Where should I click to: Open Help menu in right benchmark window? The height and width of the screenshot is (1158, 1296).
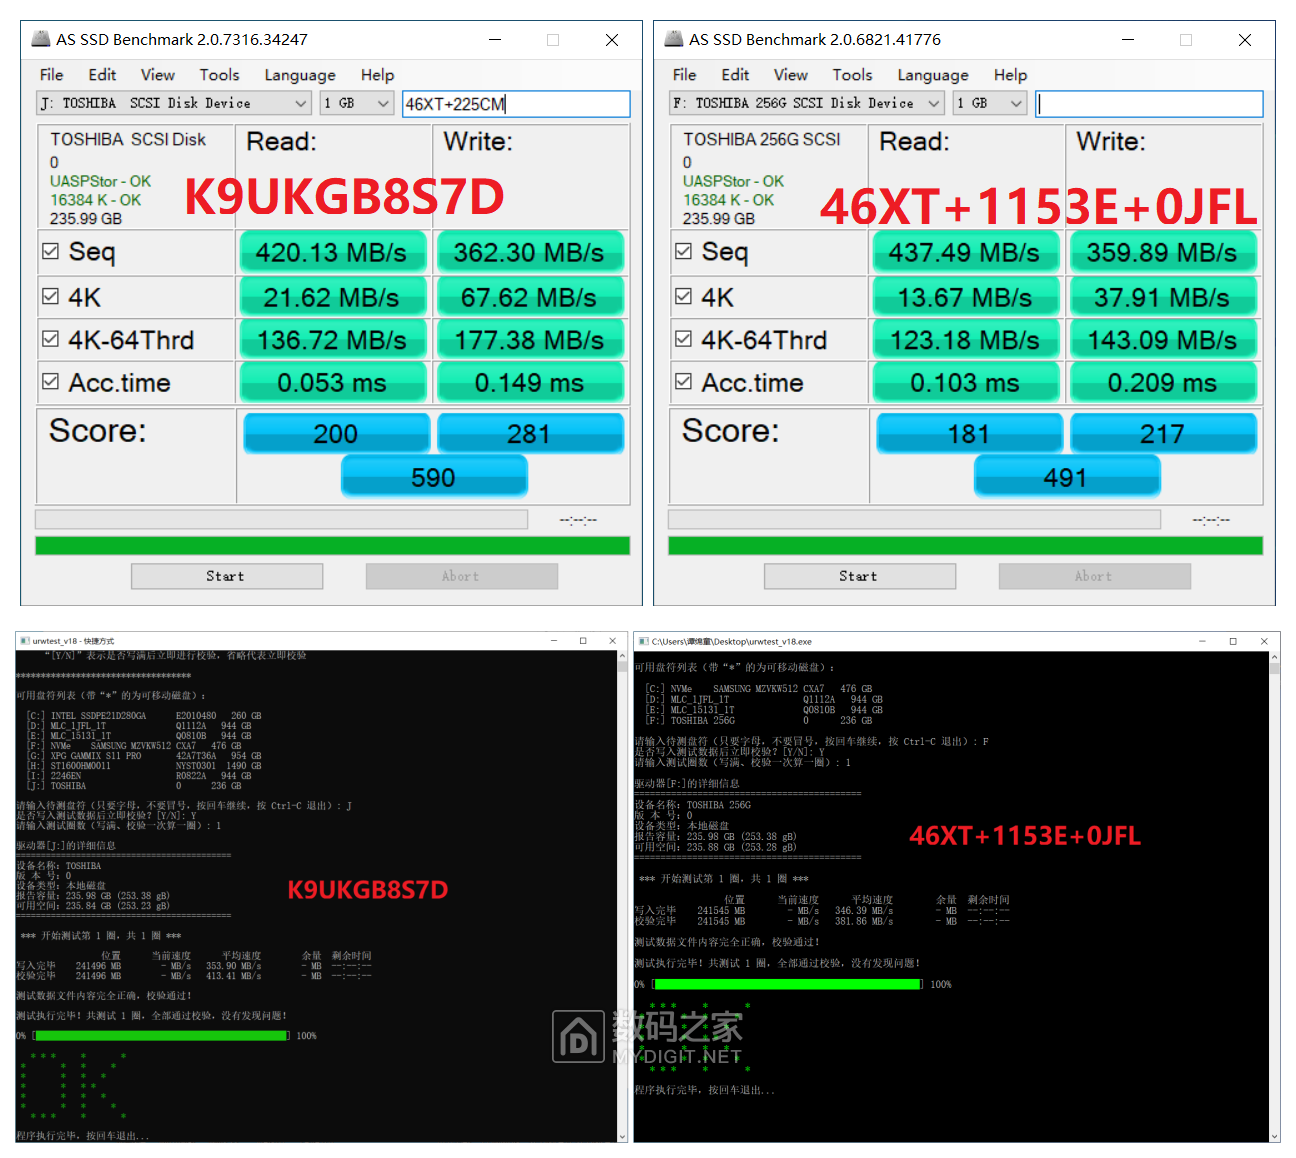(1010, 75)
